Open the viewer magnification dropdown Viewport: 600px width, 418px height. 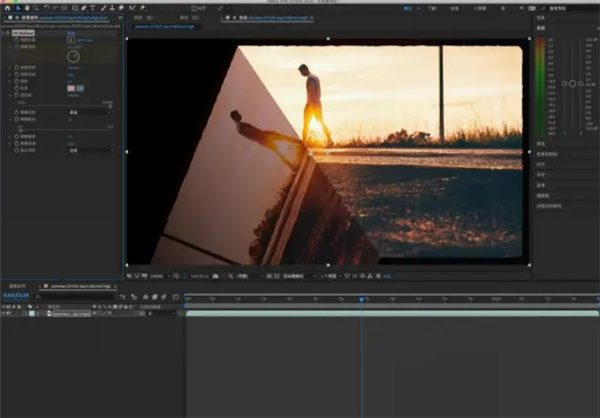pos(160,276)
